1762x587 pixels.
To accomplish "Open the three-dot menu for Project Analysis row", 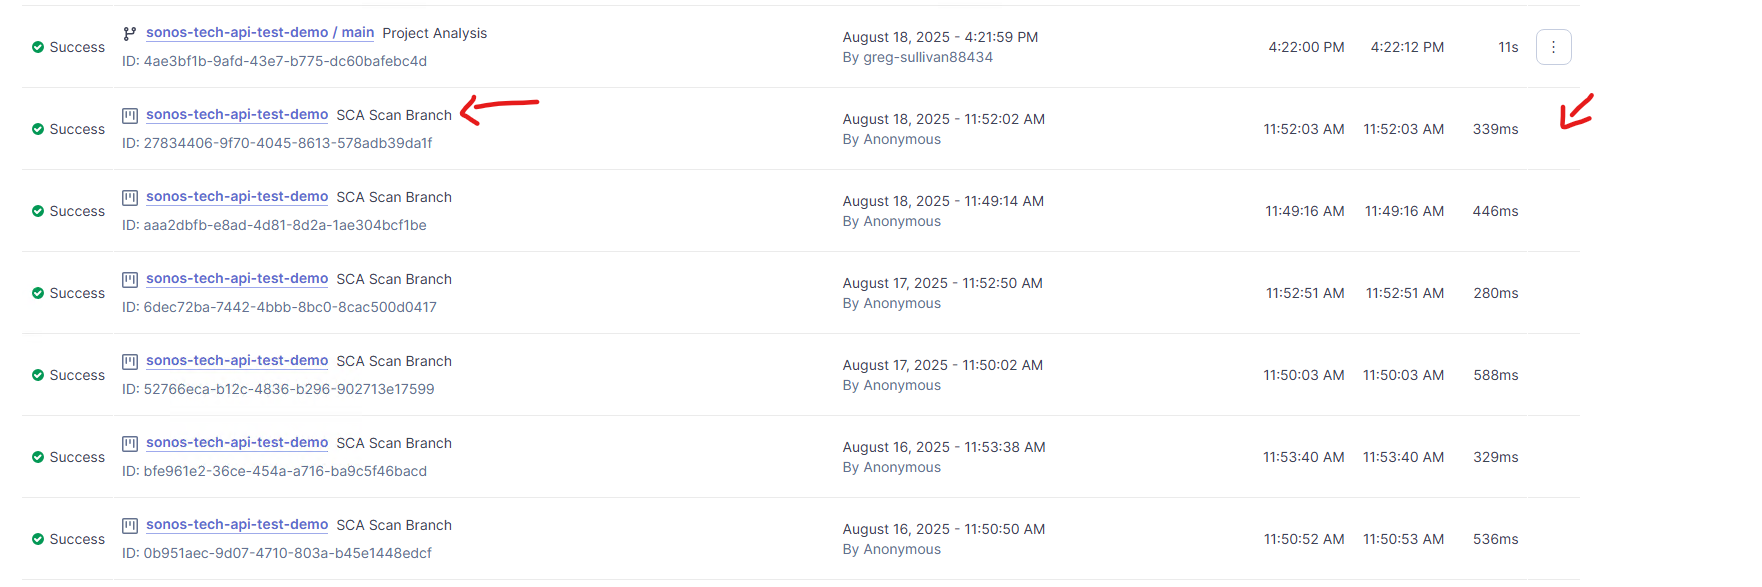I will 1553,47.
